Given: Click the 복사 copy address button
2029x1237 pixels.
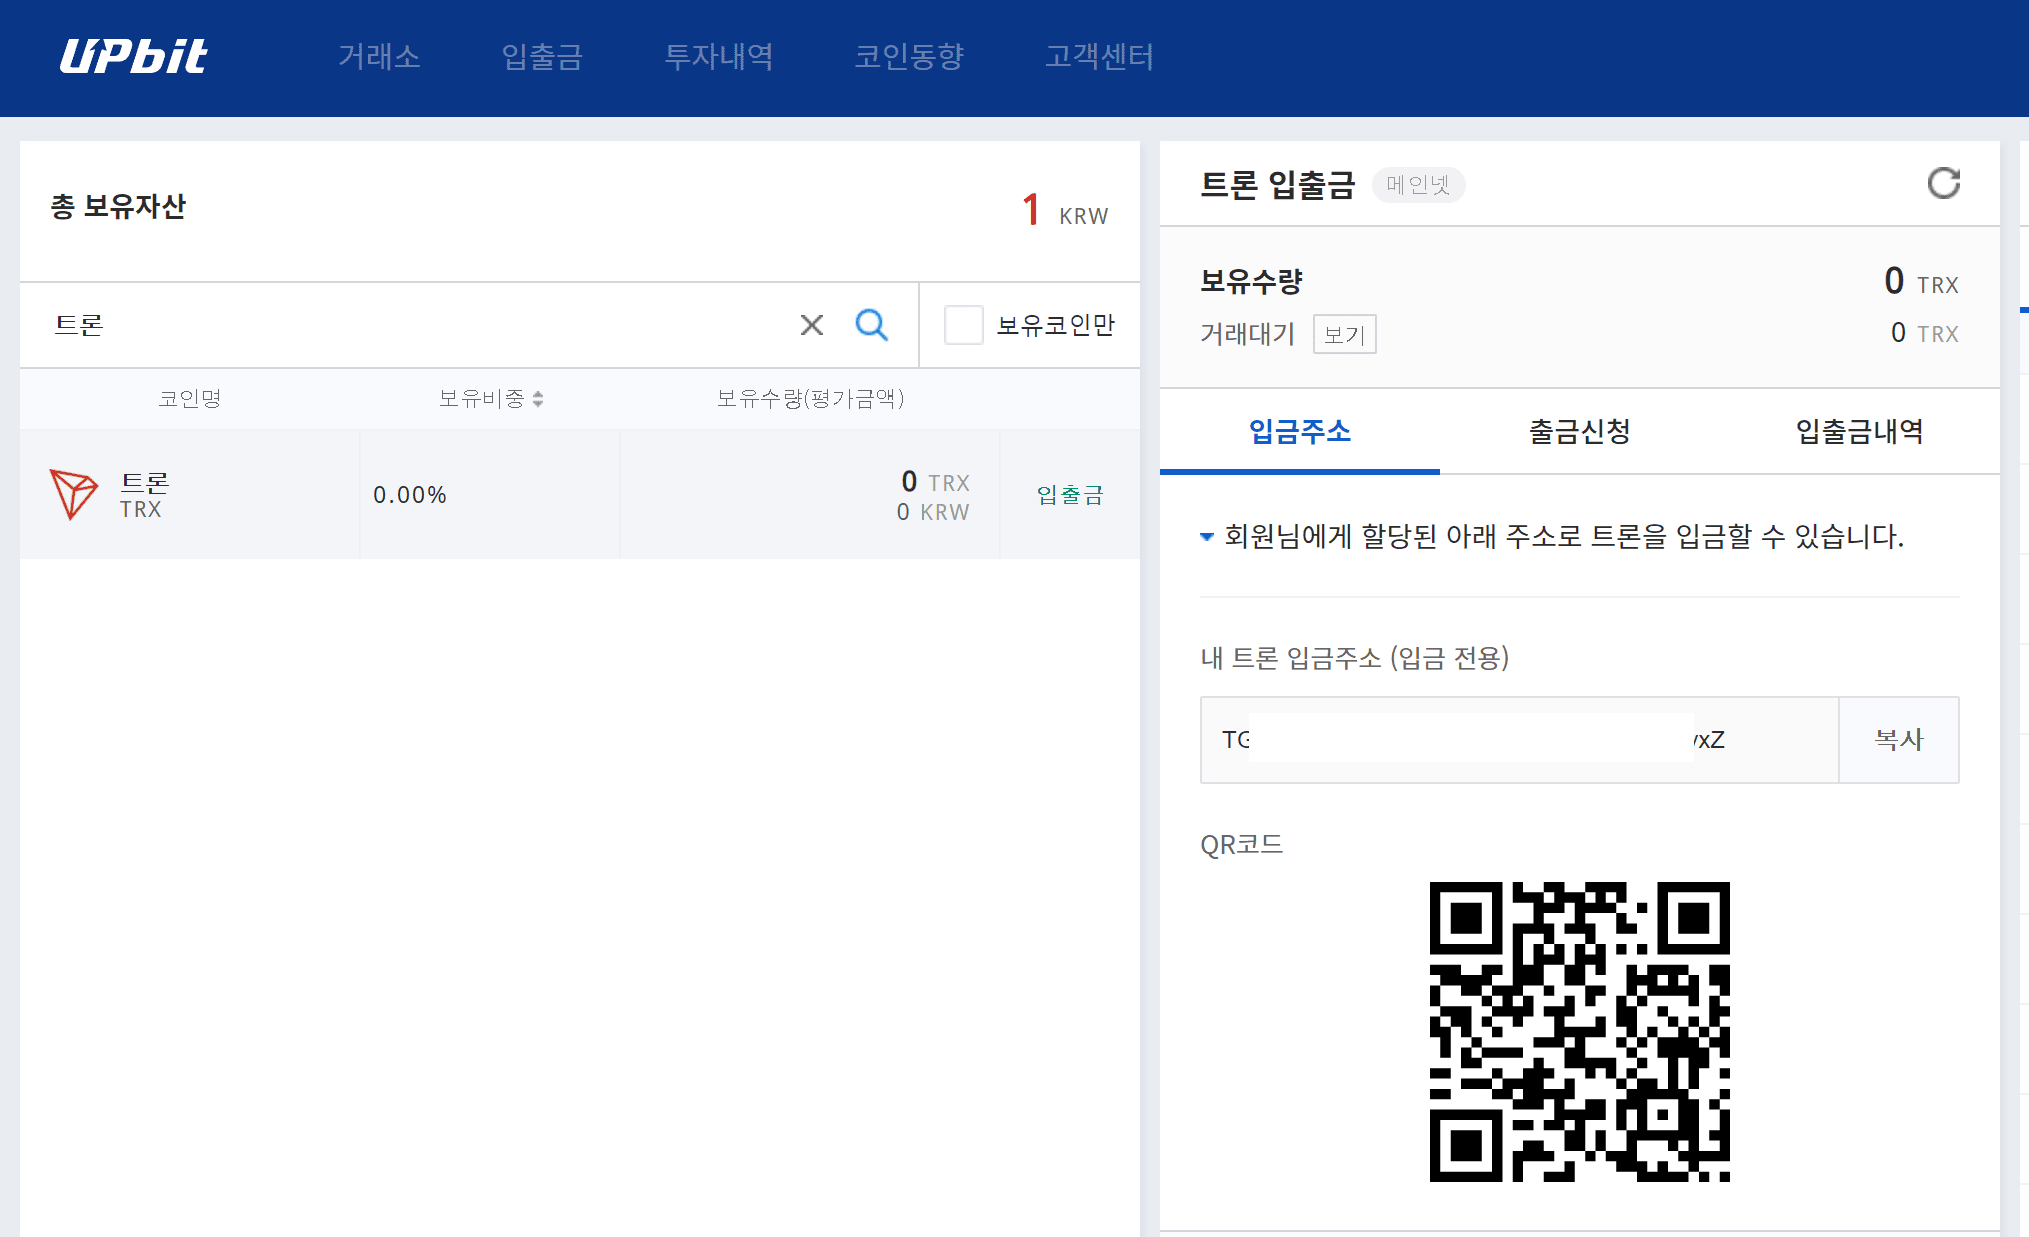Looking at the screenshot, I should click(1898, 740).
